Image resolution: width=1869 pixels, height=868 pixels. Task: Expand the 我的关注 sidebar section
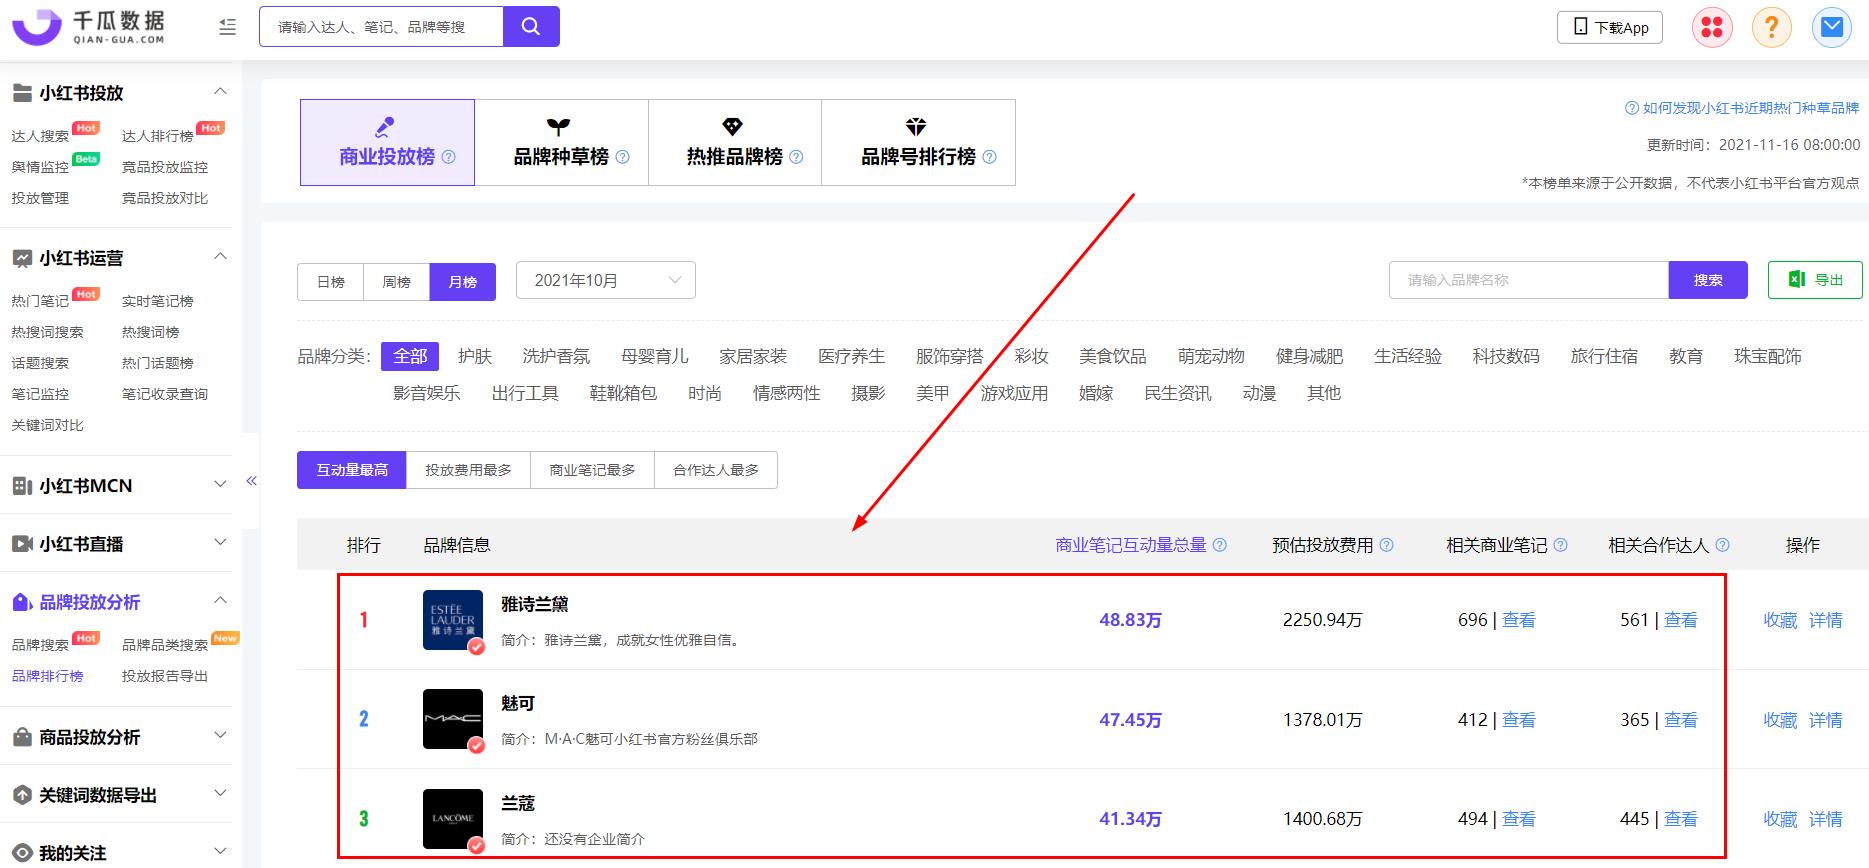tap(221, 852)
